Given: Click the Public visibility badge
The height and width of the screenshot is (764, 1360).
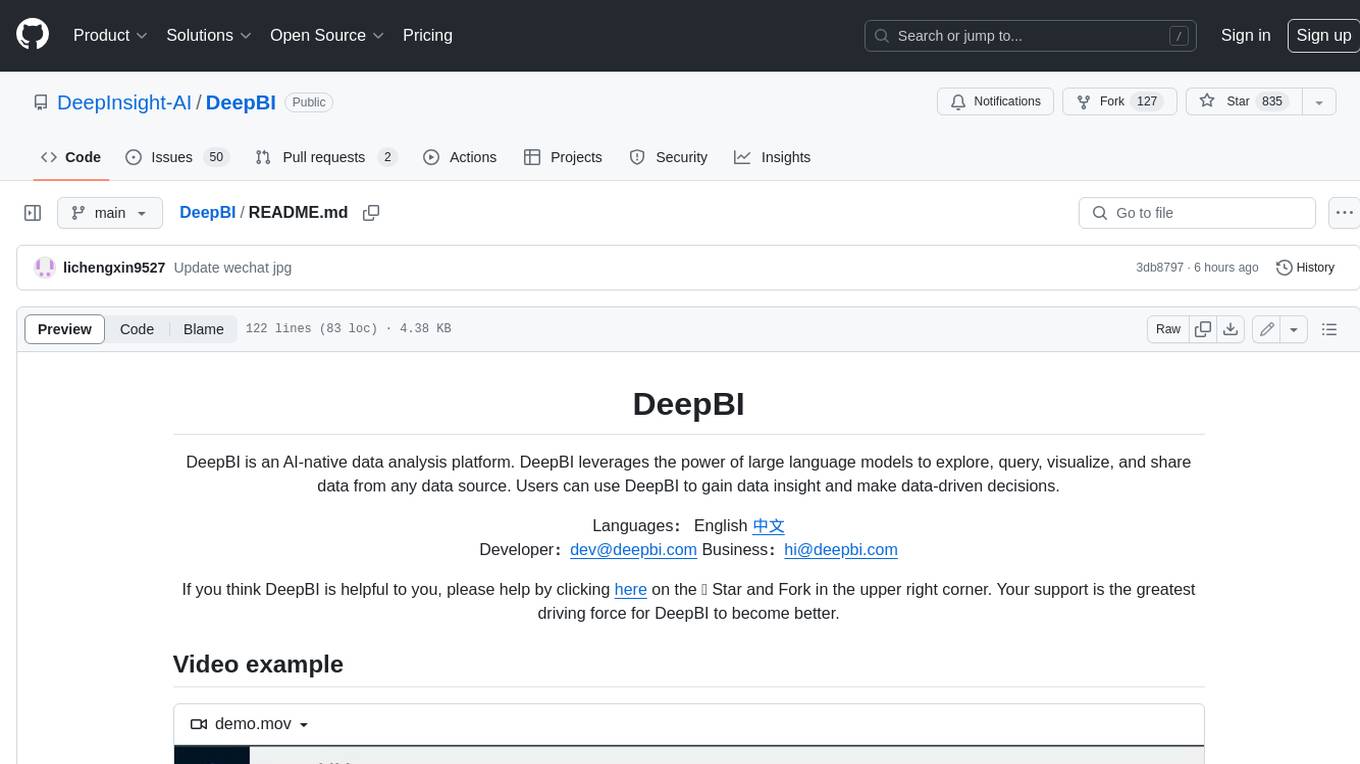Looking at the screenshot, I should click(309, 102).
